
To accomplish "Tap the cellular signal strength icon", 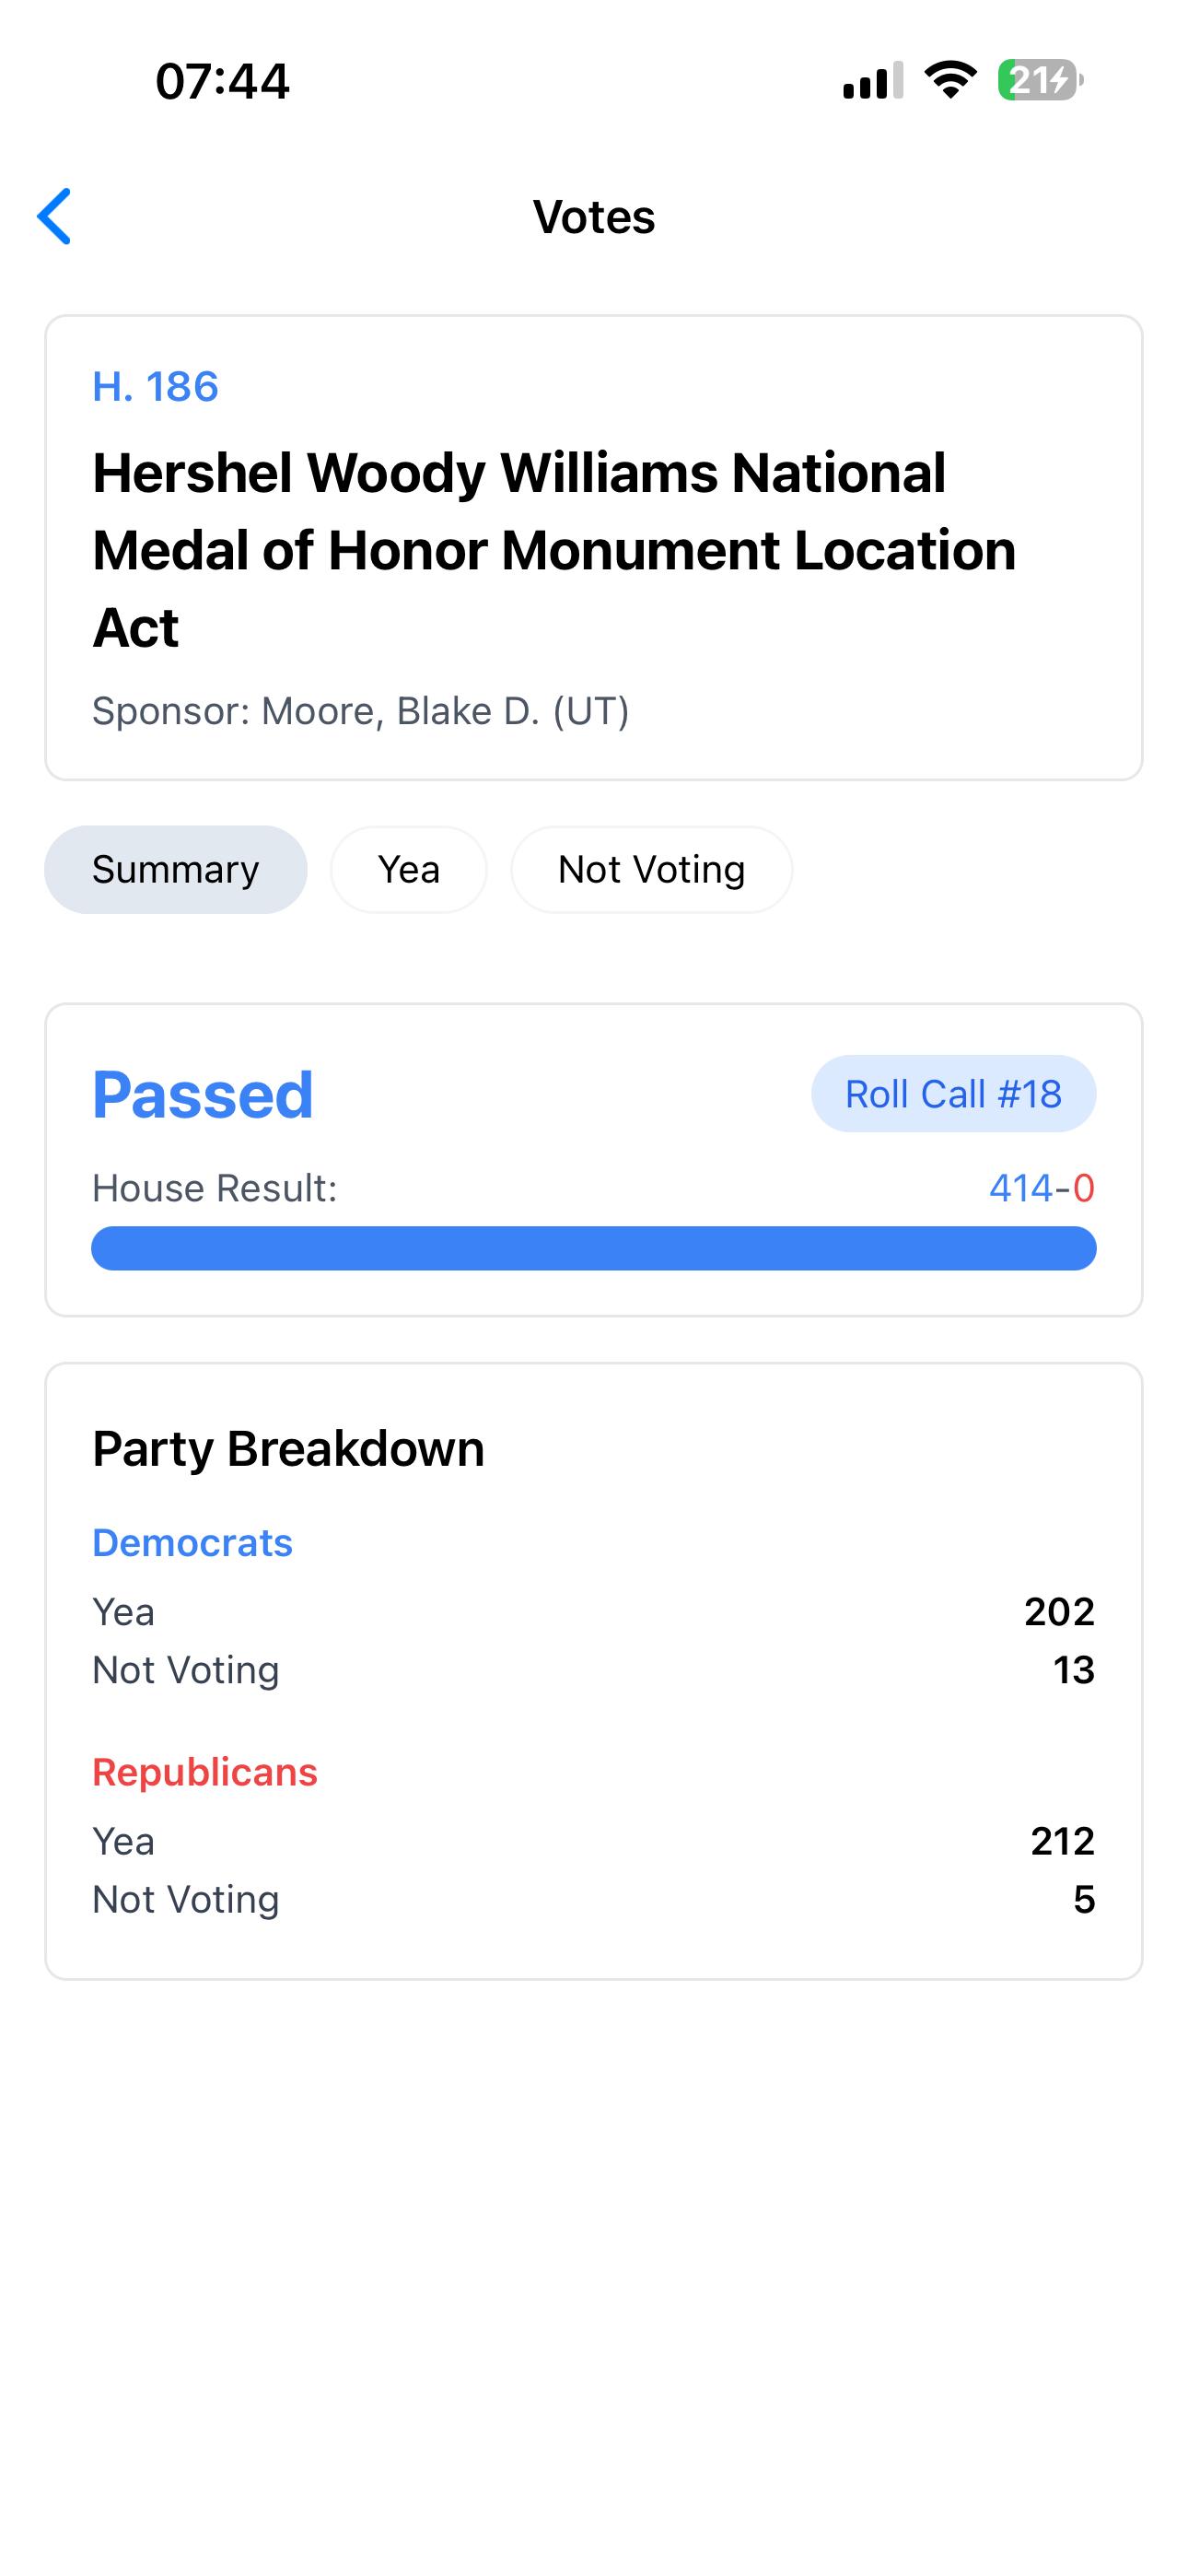I will tap(872, 80).
